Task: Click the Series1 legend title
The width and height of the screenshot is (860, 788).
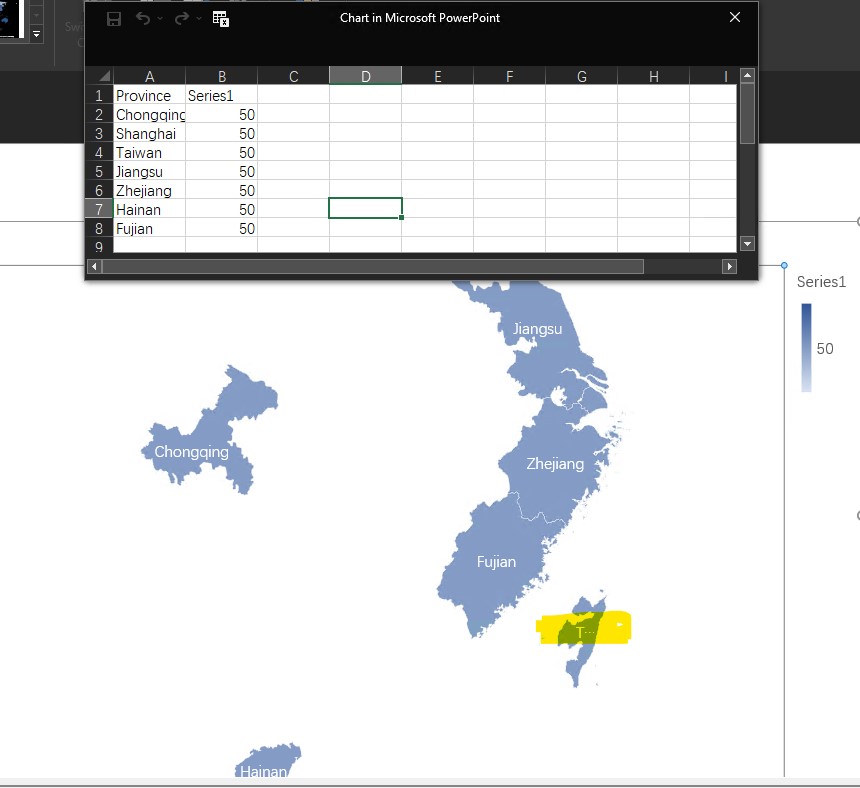Action: coord(821,282)
